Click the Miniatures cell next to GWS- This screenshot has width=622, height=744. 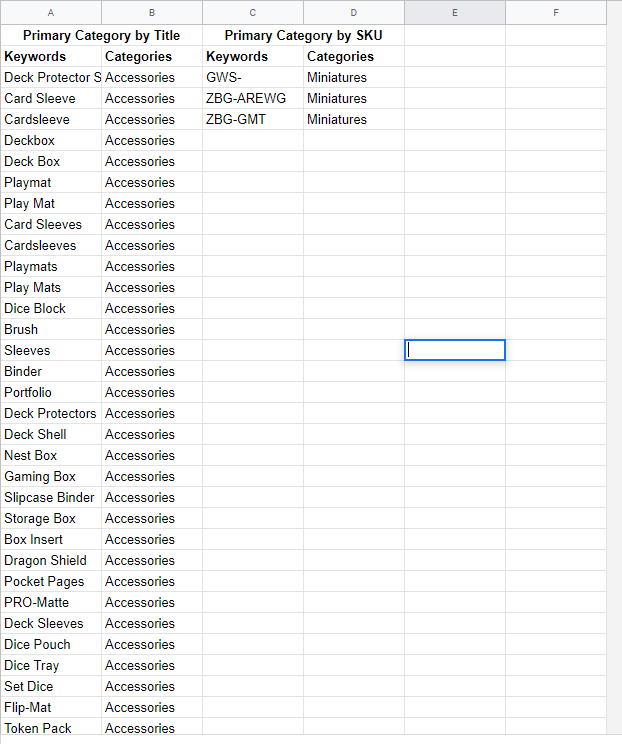point(354,77)
